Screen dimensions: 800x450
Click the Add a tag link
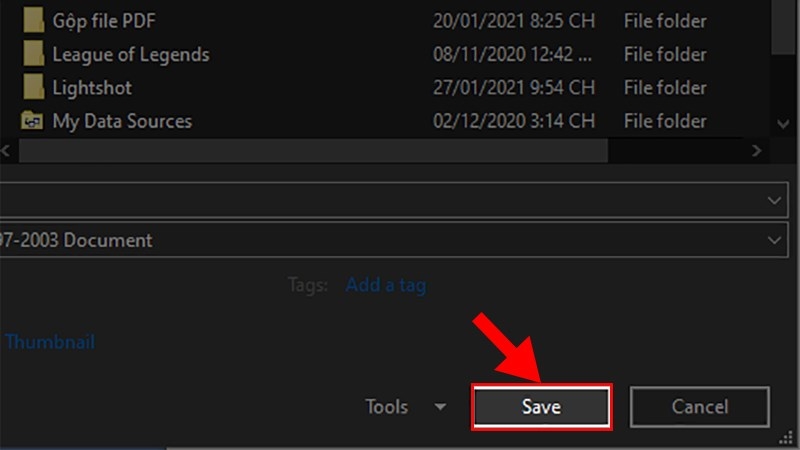click(385, 285)
